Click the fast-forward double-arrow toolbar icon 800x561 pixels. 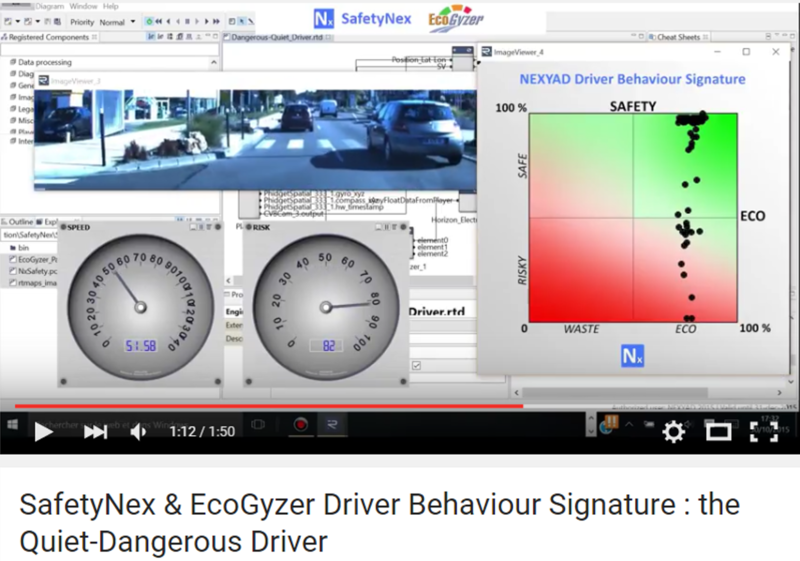click(216, 21)
